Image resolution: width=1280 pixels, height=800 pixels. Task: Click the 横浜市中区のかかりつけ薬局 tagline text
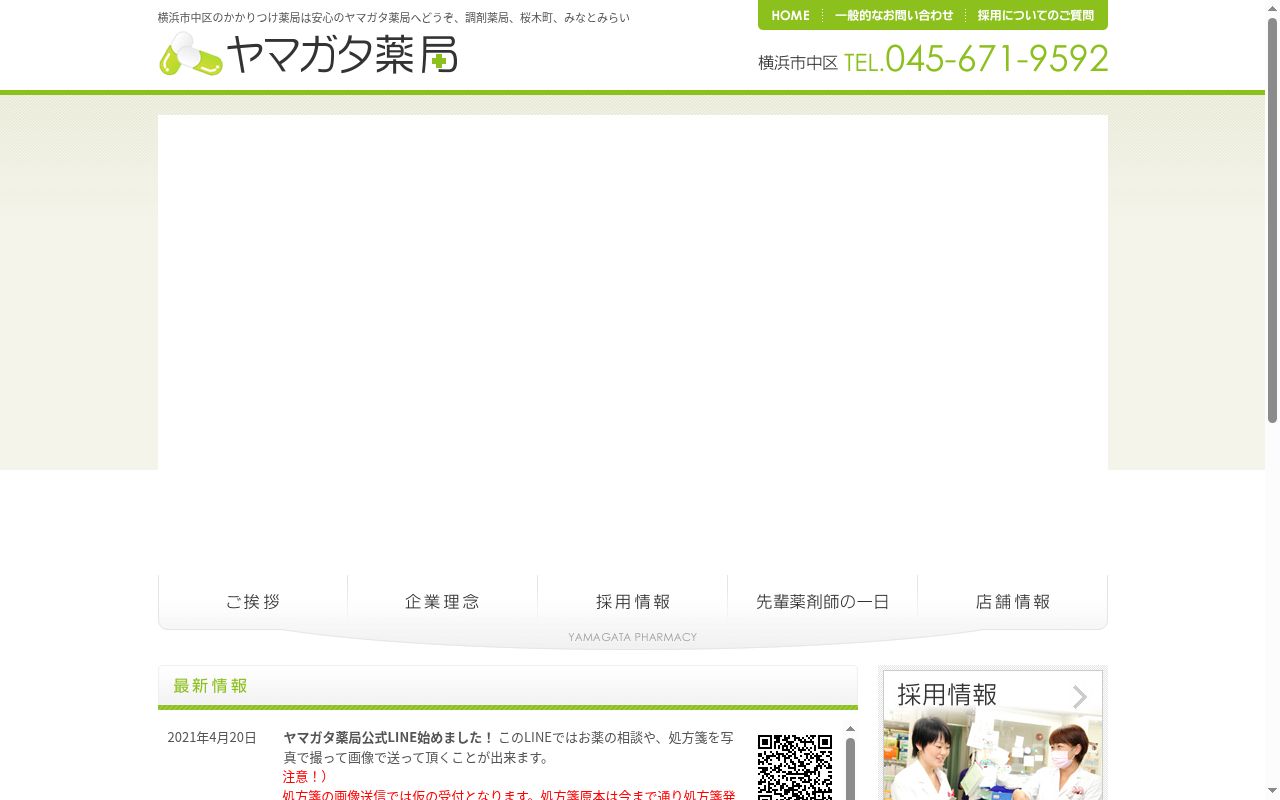point(394,18)
